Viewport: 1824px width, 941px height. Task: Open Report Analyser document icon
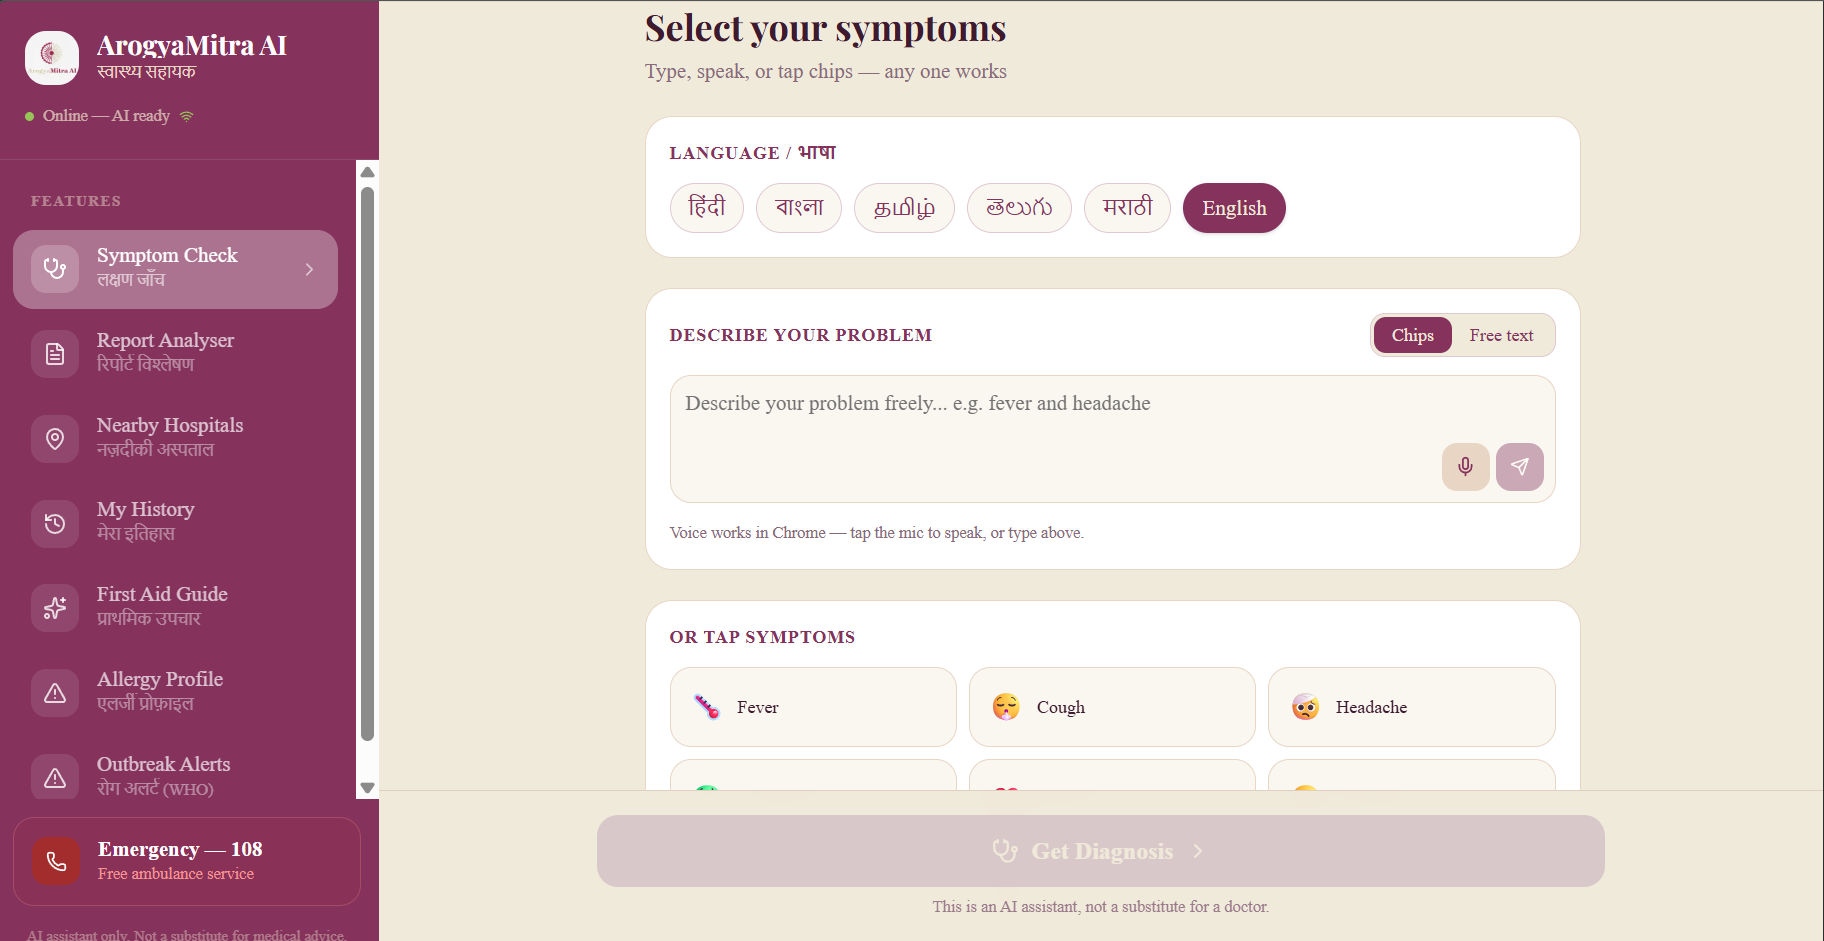(55, 354)
